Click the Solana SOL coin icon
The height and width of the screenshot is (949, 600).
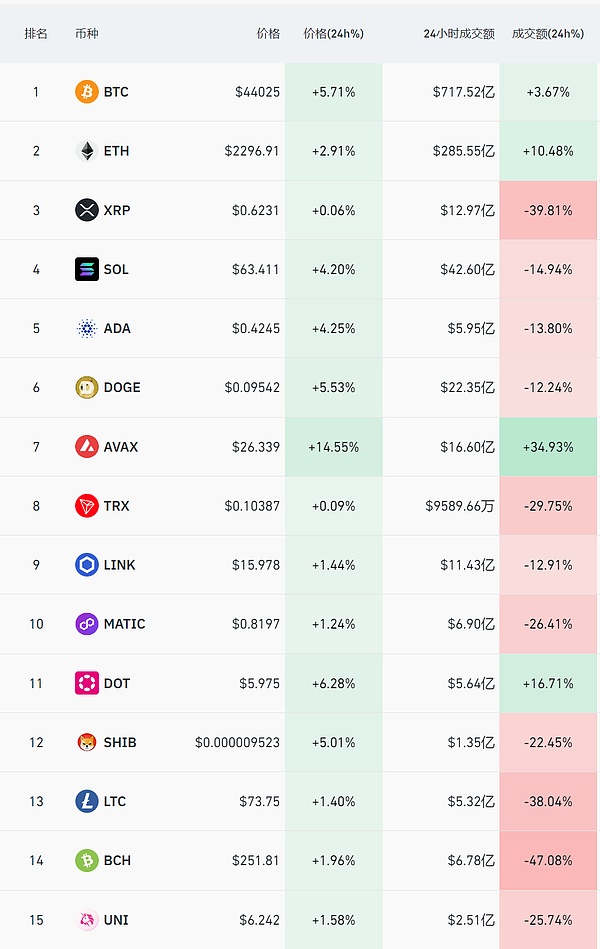[x=87, y=269]
